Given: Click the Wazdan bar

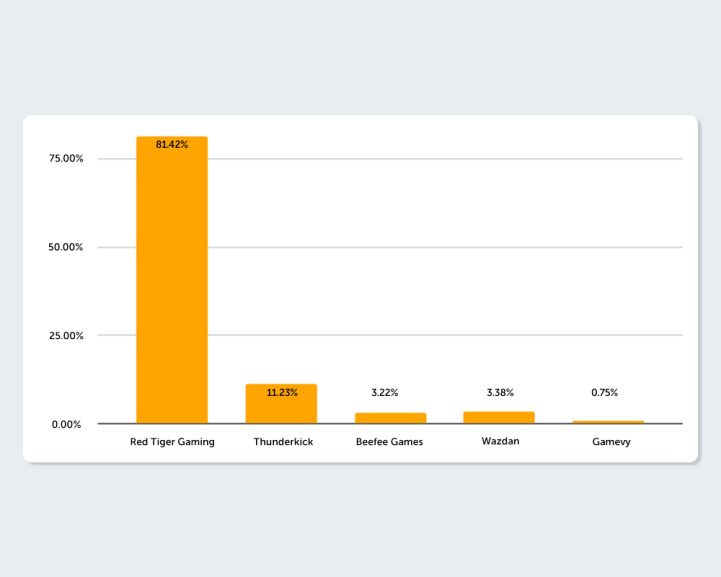Looking at the screenshot, I should point(499,417).
